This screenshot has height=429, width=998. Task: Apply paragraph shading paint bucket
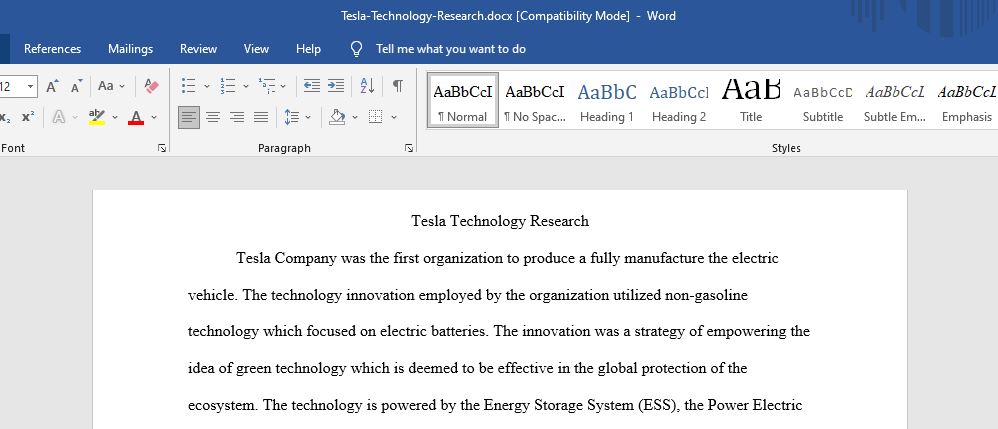point(337,117)
